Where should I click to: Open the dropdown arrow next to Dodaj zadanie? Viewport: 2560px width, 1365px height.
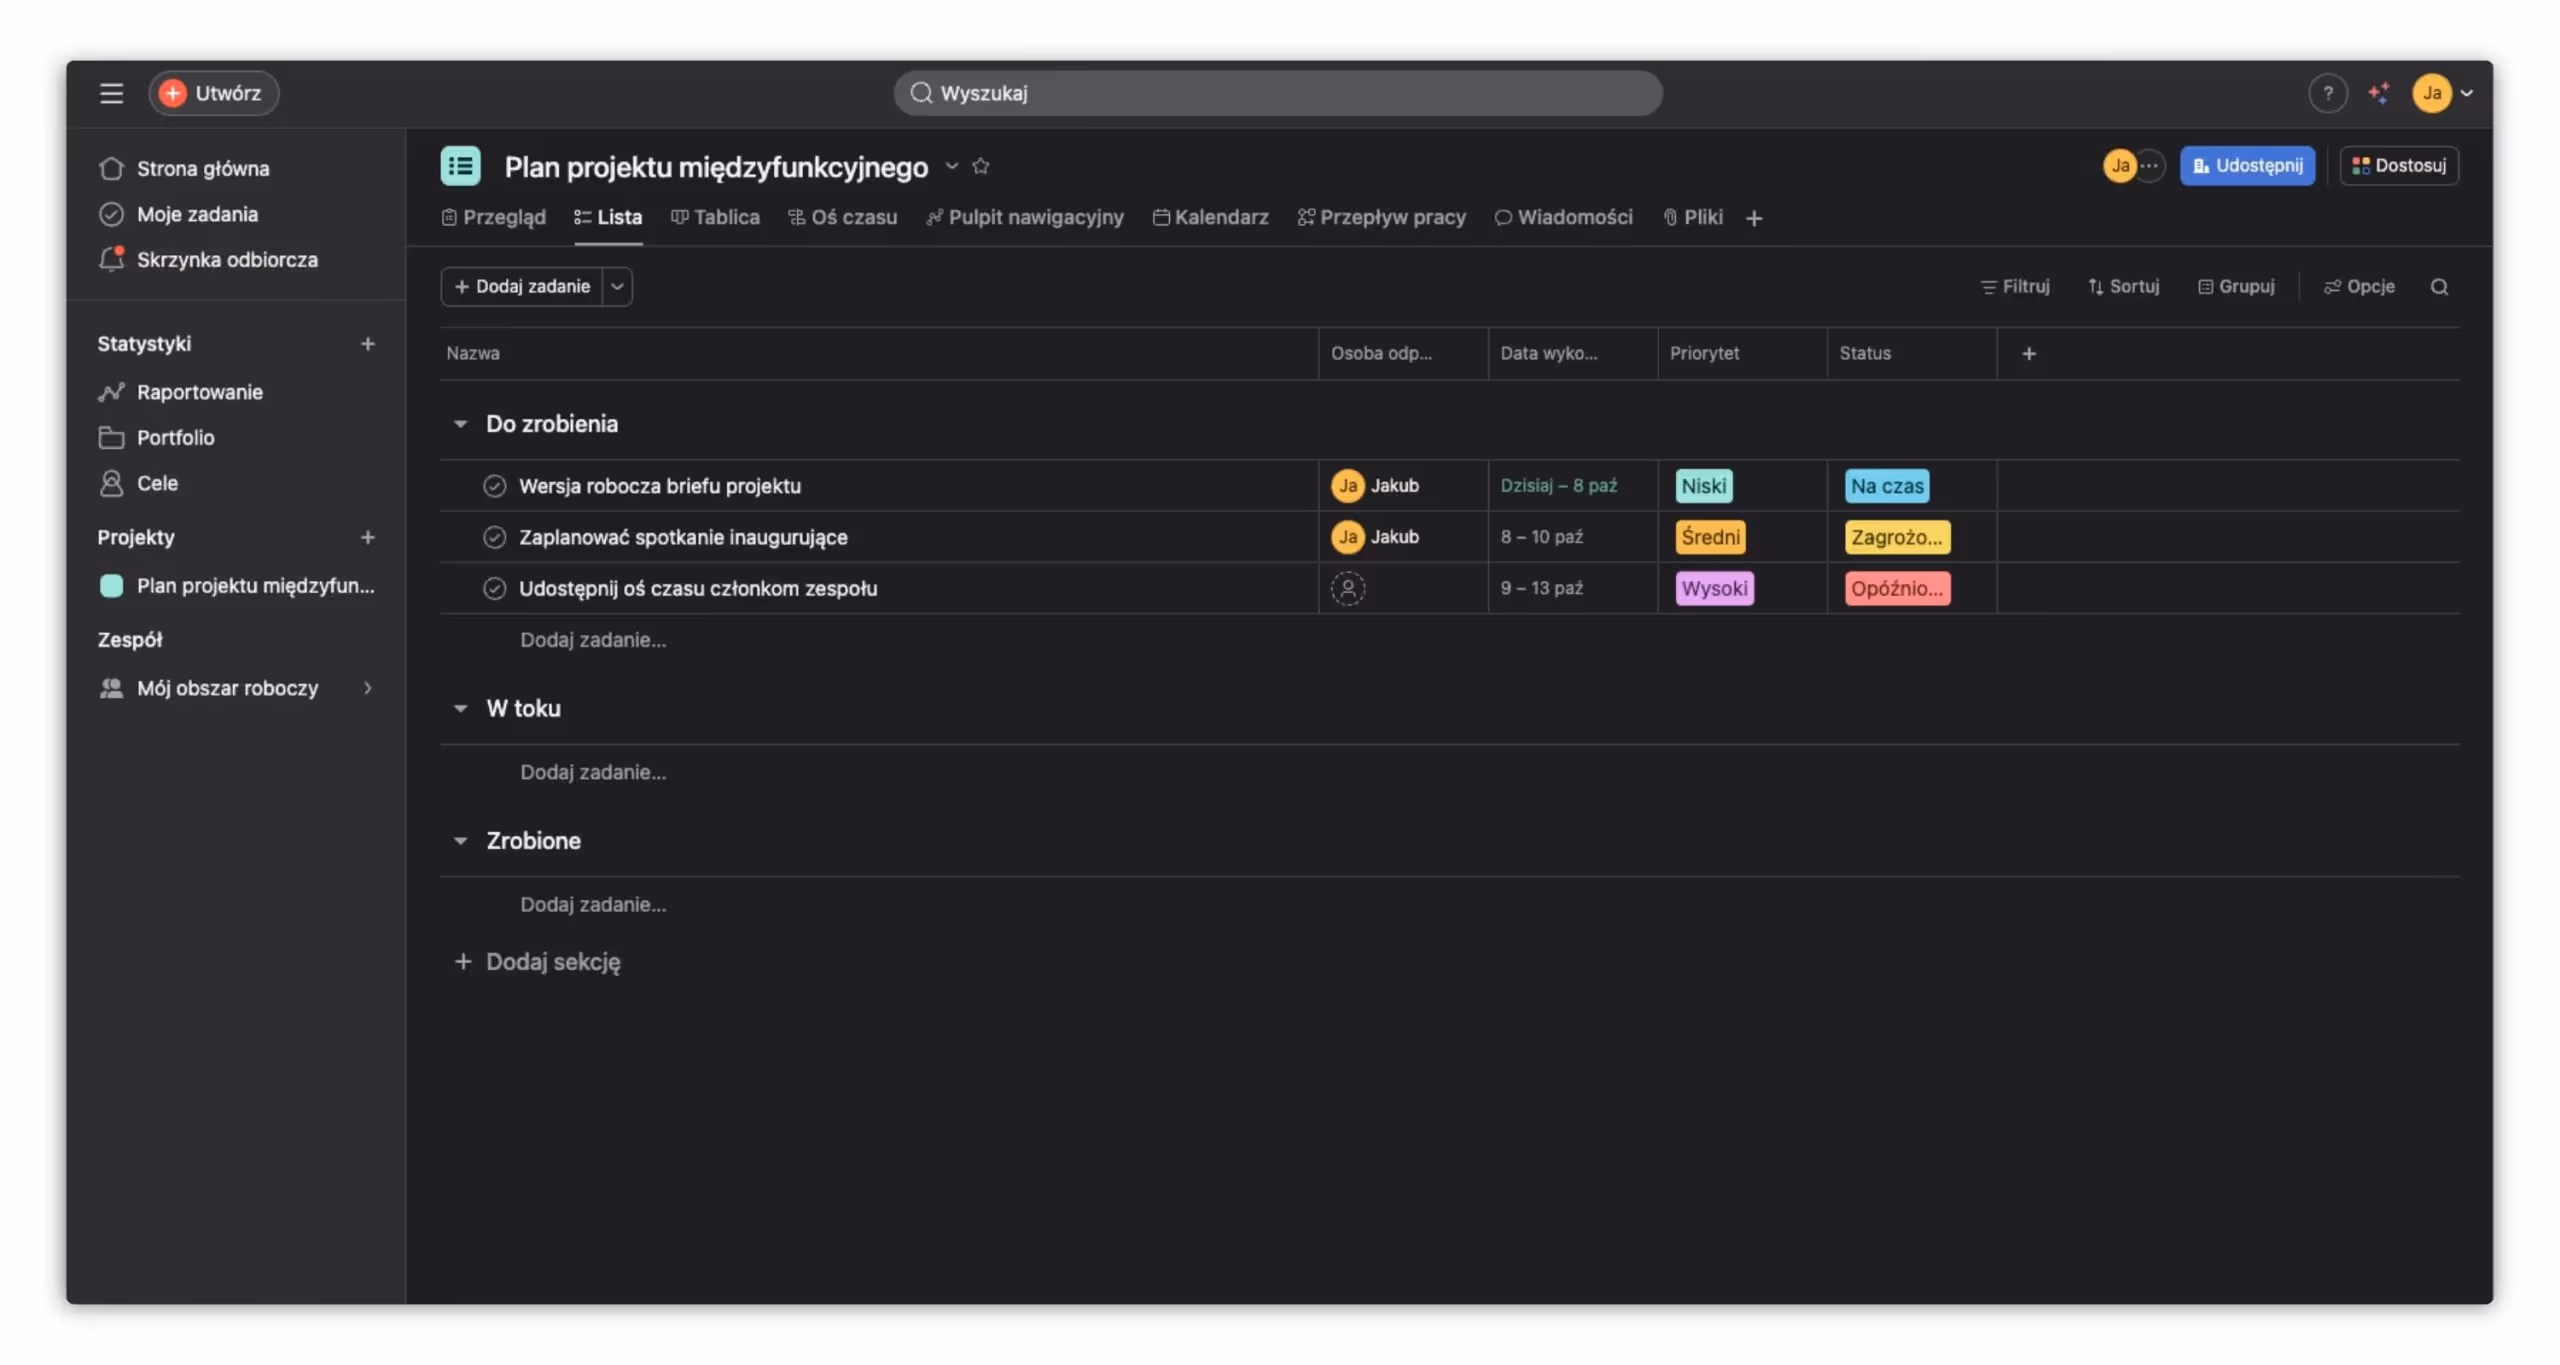[x=617, y=287]
